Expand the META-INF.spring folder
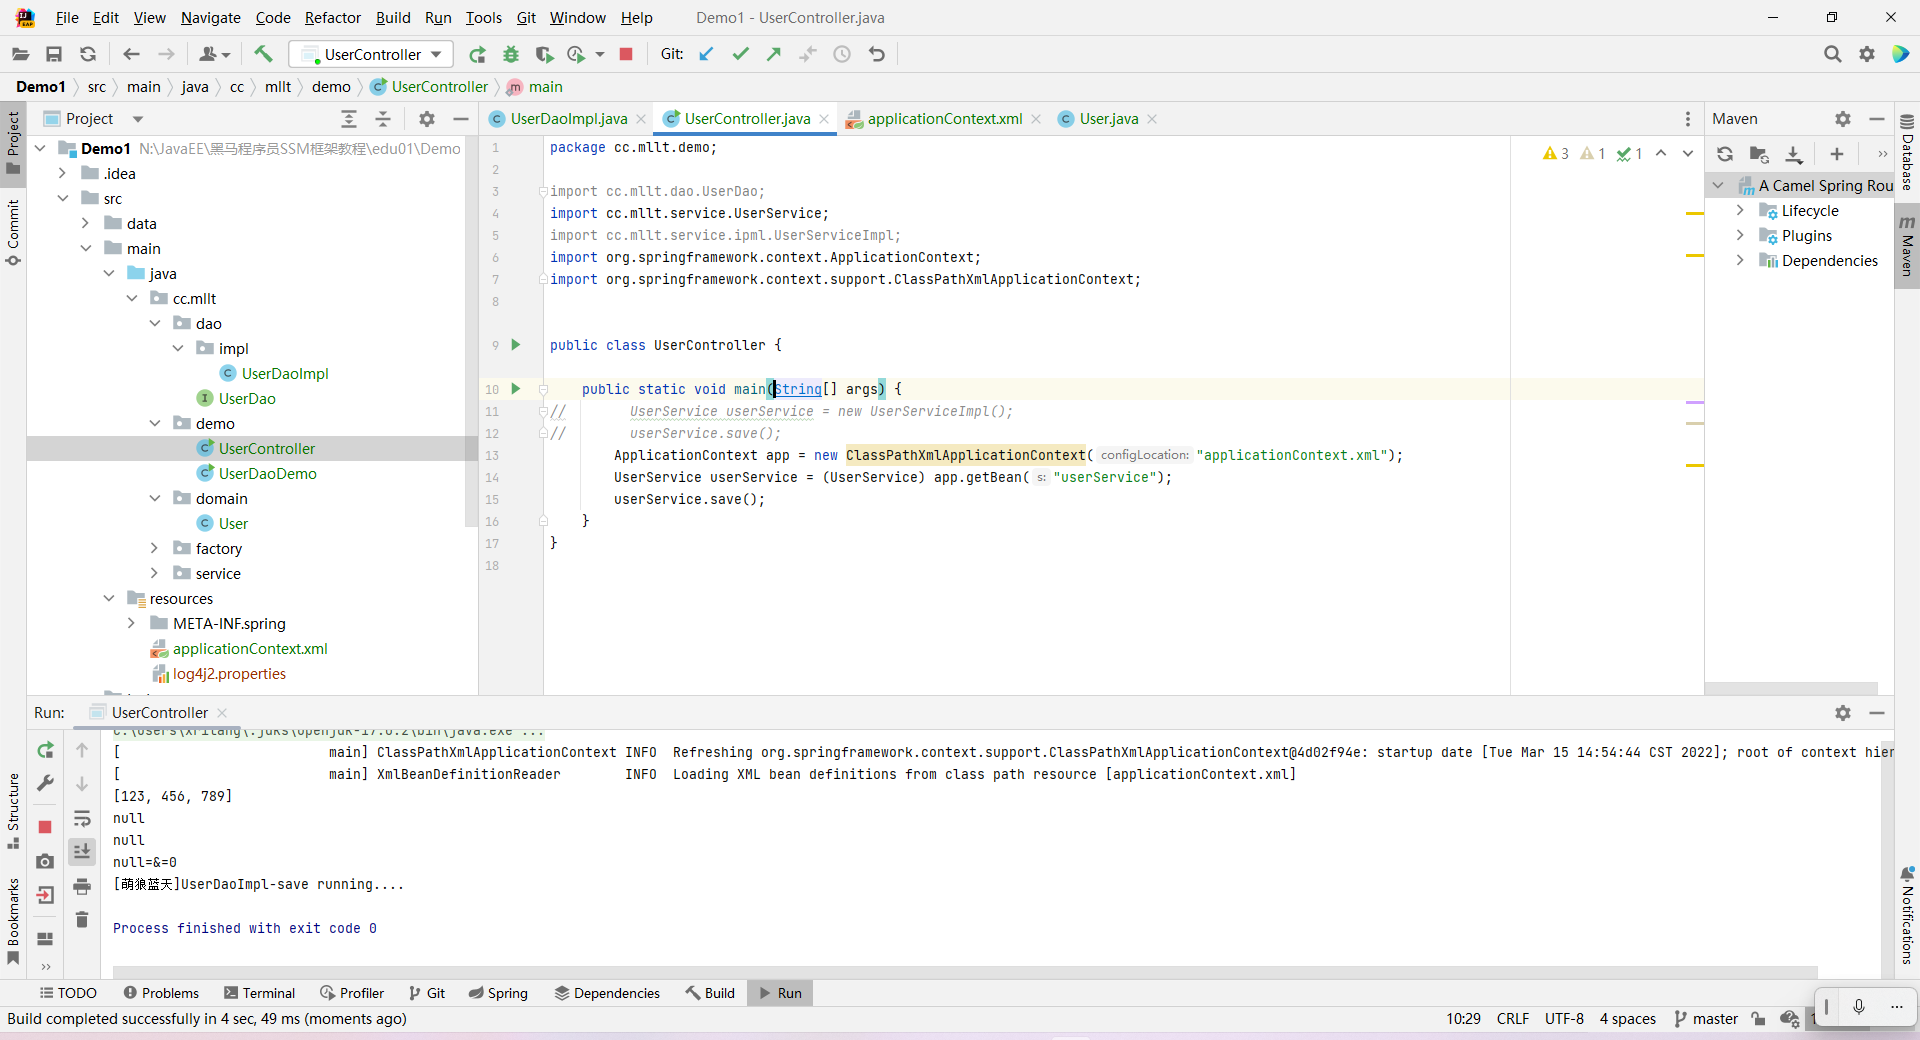The image size is (1920, 1040). pos(131,623)
